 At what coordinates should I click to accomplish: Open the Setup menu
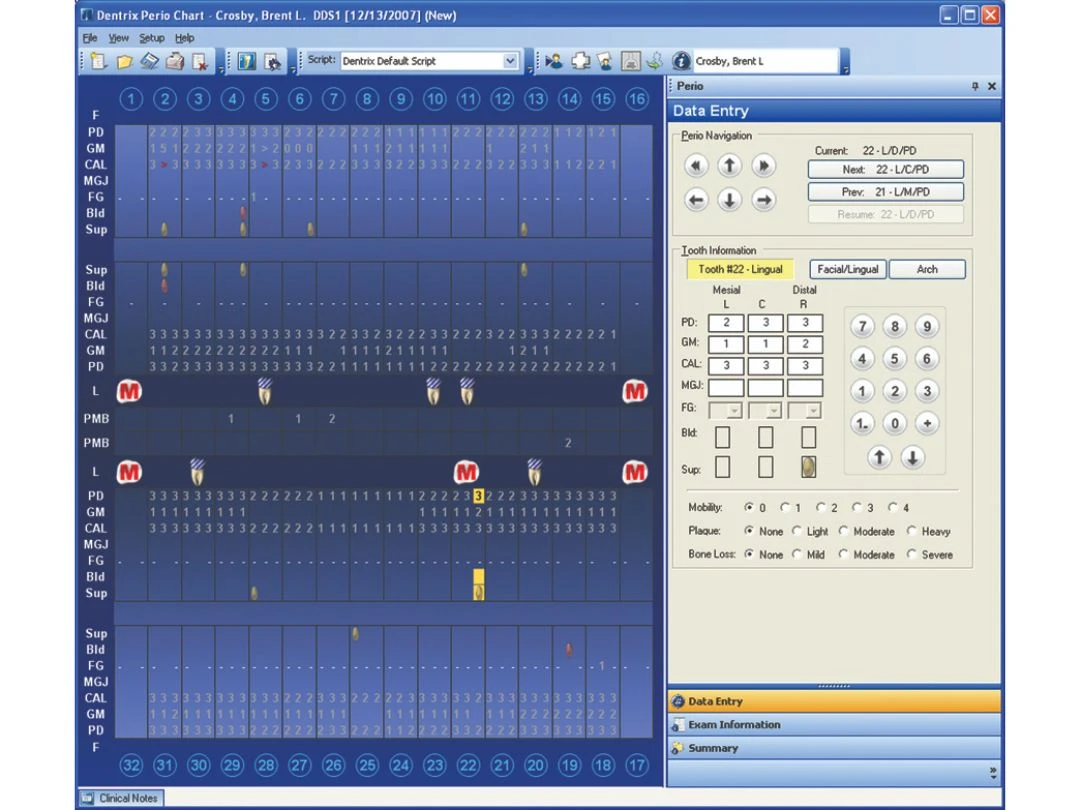(151, 38)
